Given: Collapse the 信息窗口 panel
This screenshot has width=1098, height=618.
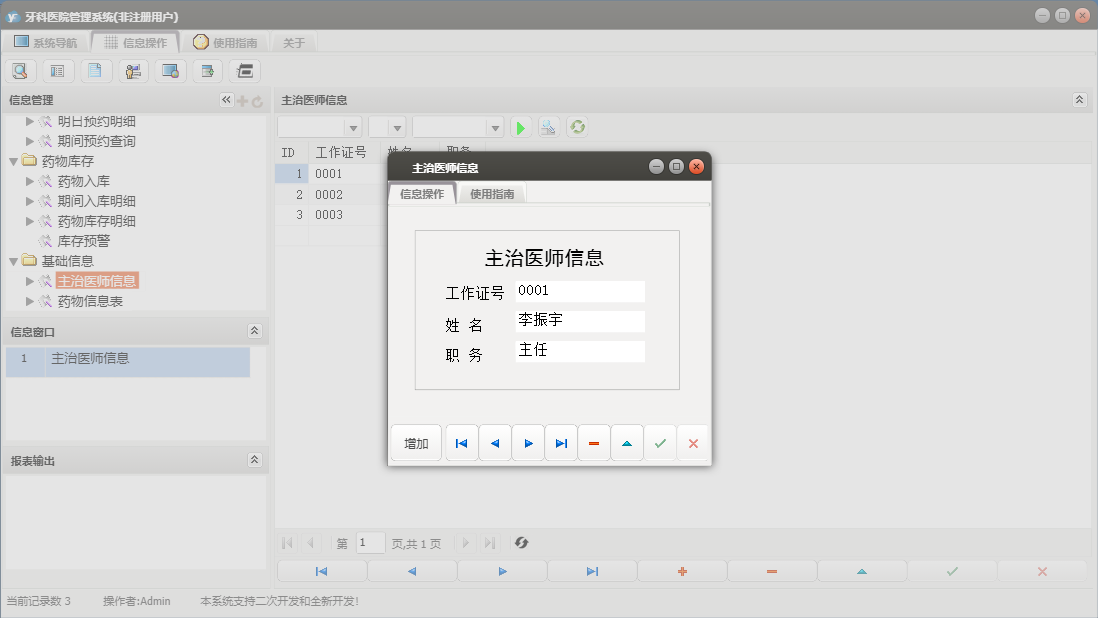Looking at the screenshot, I should pyautogui.click(x=256, y=330).
